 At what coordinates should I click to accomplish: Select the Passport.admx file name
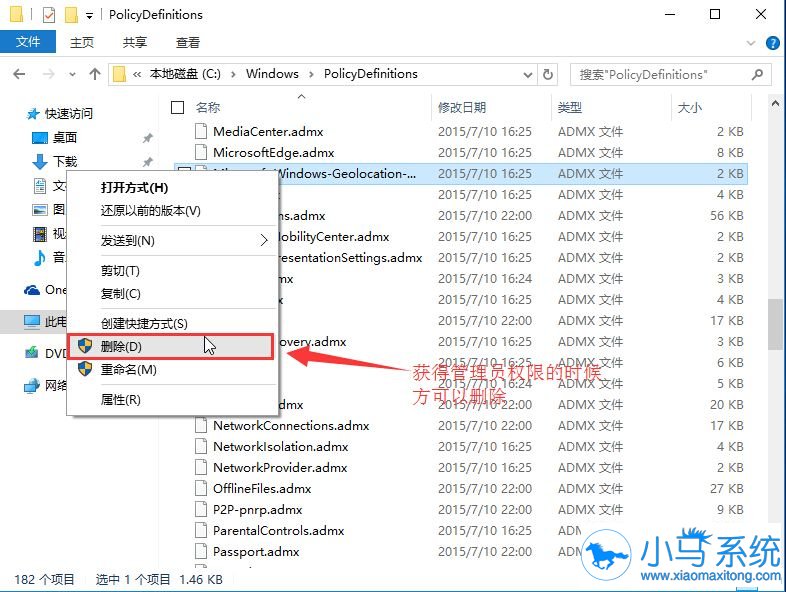[256, 552]
